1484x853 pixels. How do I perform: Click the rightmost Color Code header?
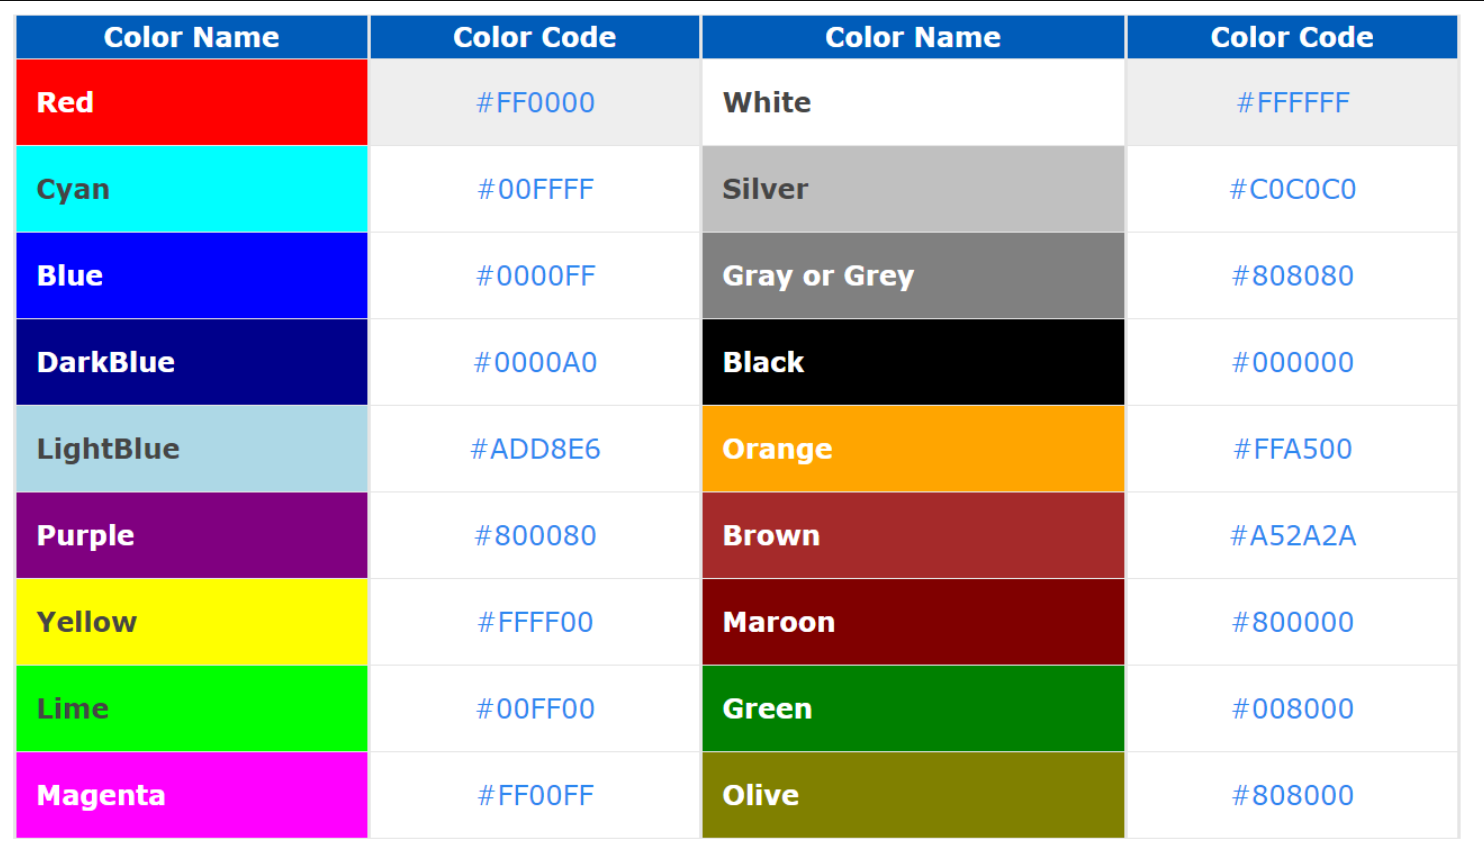[1292, 37]
